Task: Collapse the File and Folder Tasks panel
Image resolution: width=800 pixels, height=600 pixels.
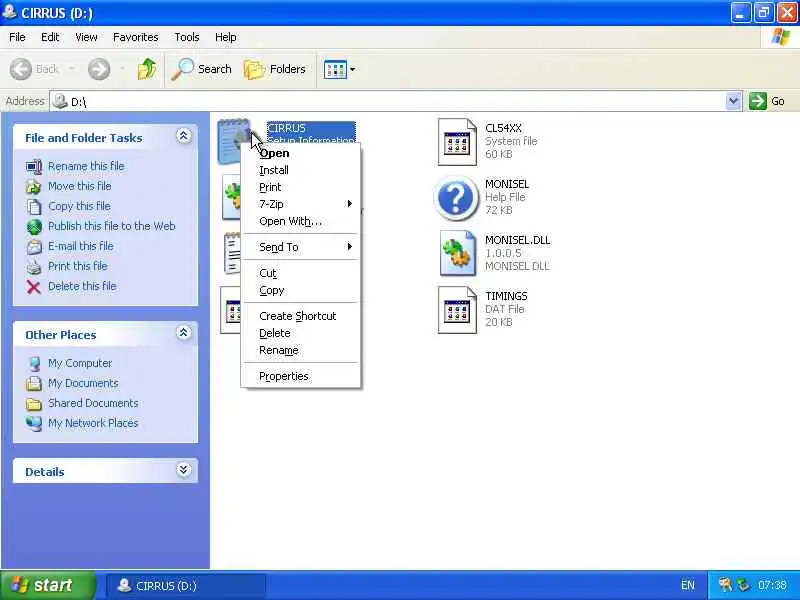Action: click(x=184, y=136)
